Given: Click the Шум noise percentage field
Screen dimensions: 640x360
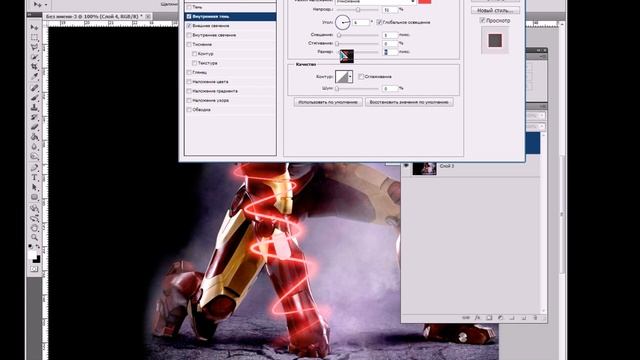Looking at the screenshot, I should 390,88.
